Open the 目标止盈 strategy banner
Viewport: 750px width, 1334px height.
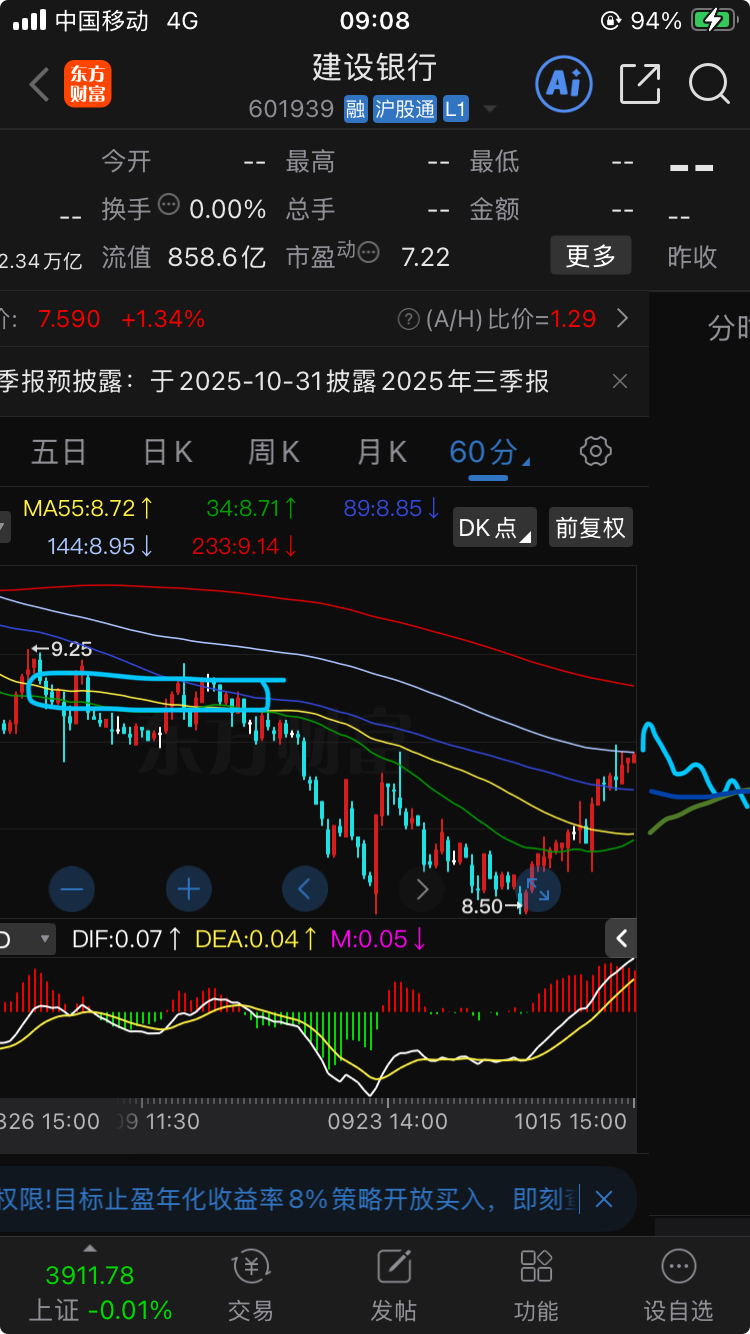click(290, 1199)
